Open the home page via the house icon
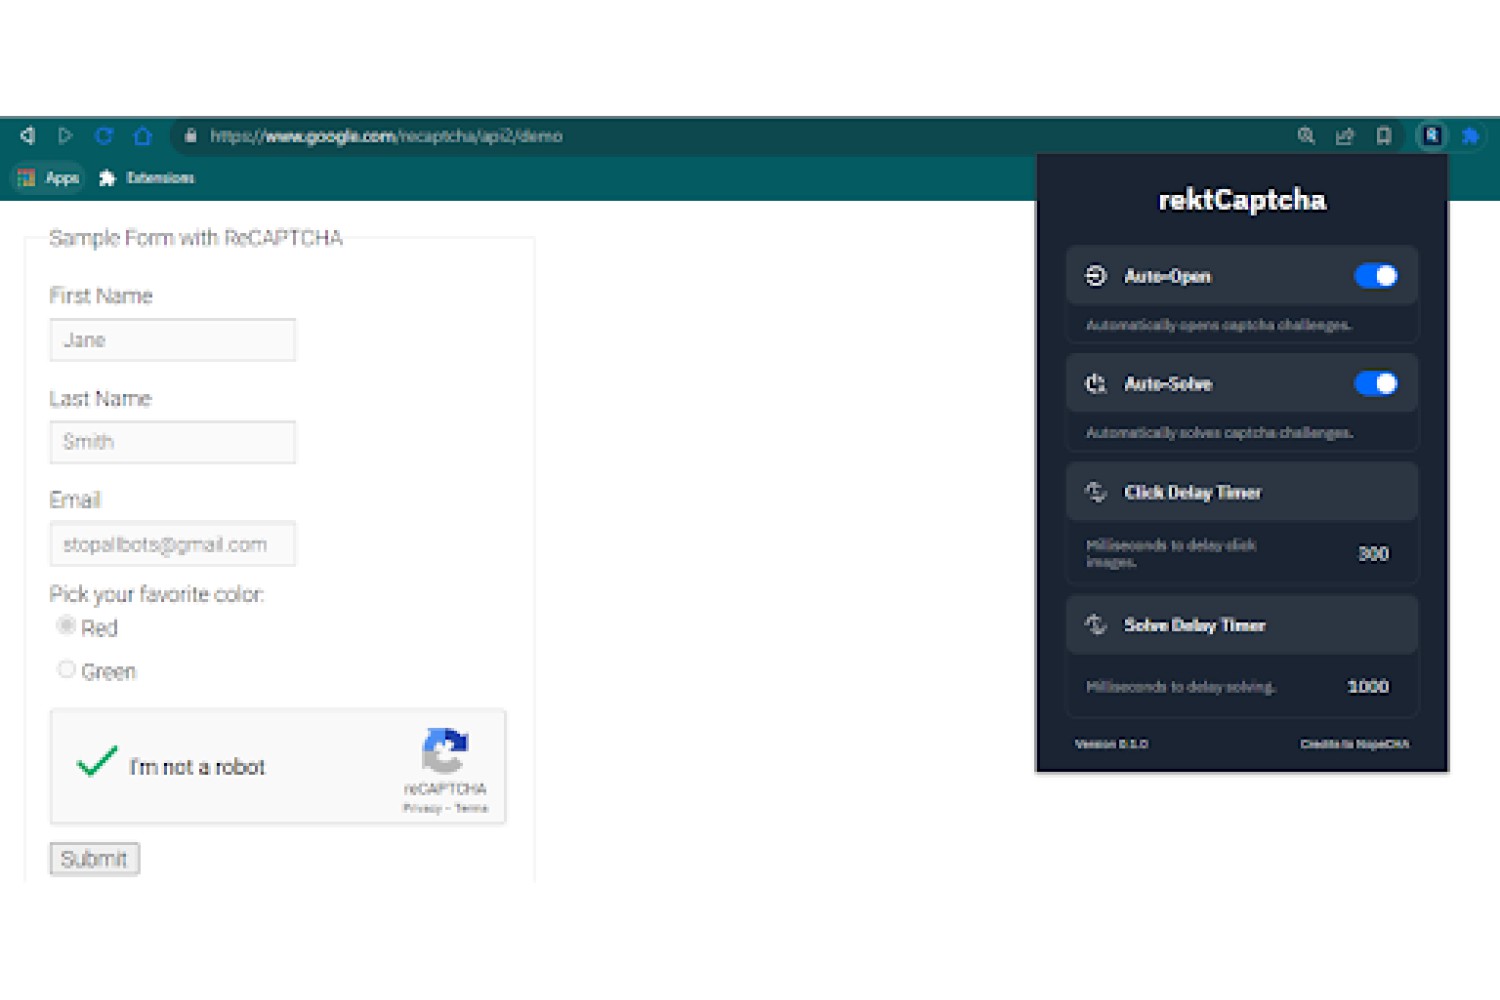The width and height of the screenshot is (1500, 1000). click(x=143, y=135)
